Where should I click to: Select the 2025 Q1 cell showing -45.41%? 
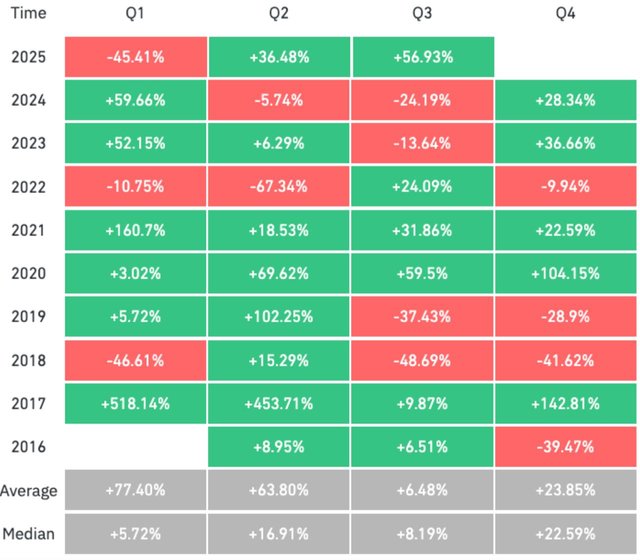pyautogui.click(x=137, y=57)
